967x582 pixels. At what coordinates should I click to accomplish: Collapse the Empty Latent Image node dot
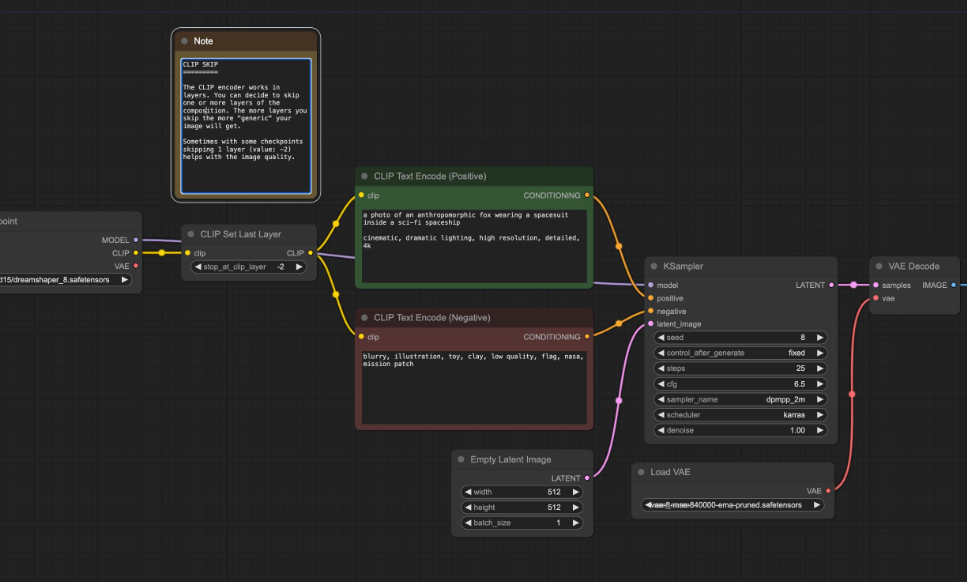tap(461, 459)
